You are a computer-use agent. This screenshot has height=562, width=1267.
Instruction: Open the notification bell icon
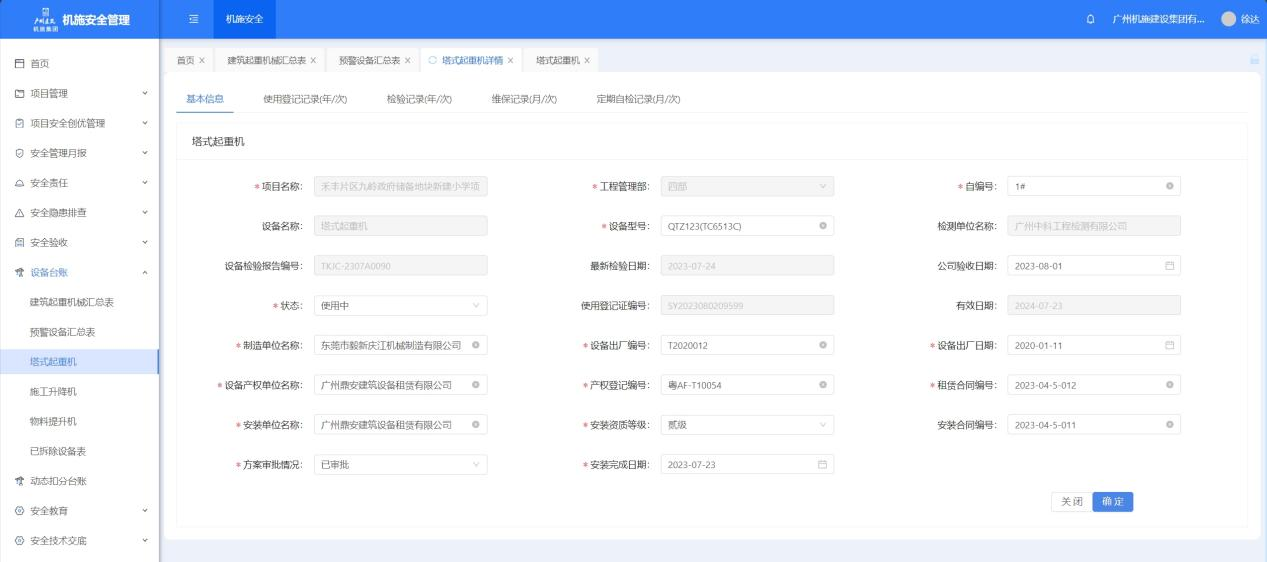point(1090,20)
